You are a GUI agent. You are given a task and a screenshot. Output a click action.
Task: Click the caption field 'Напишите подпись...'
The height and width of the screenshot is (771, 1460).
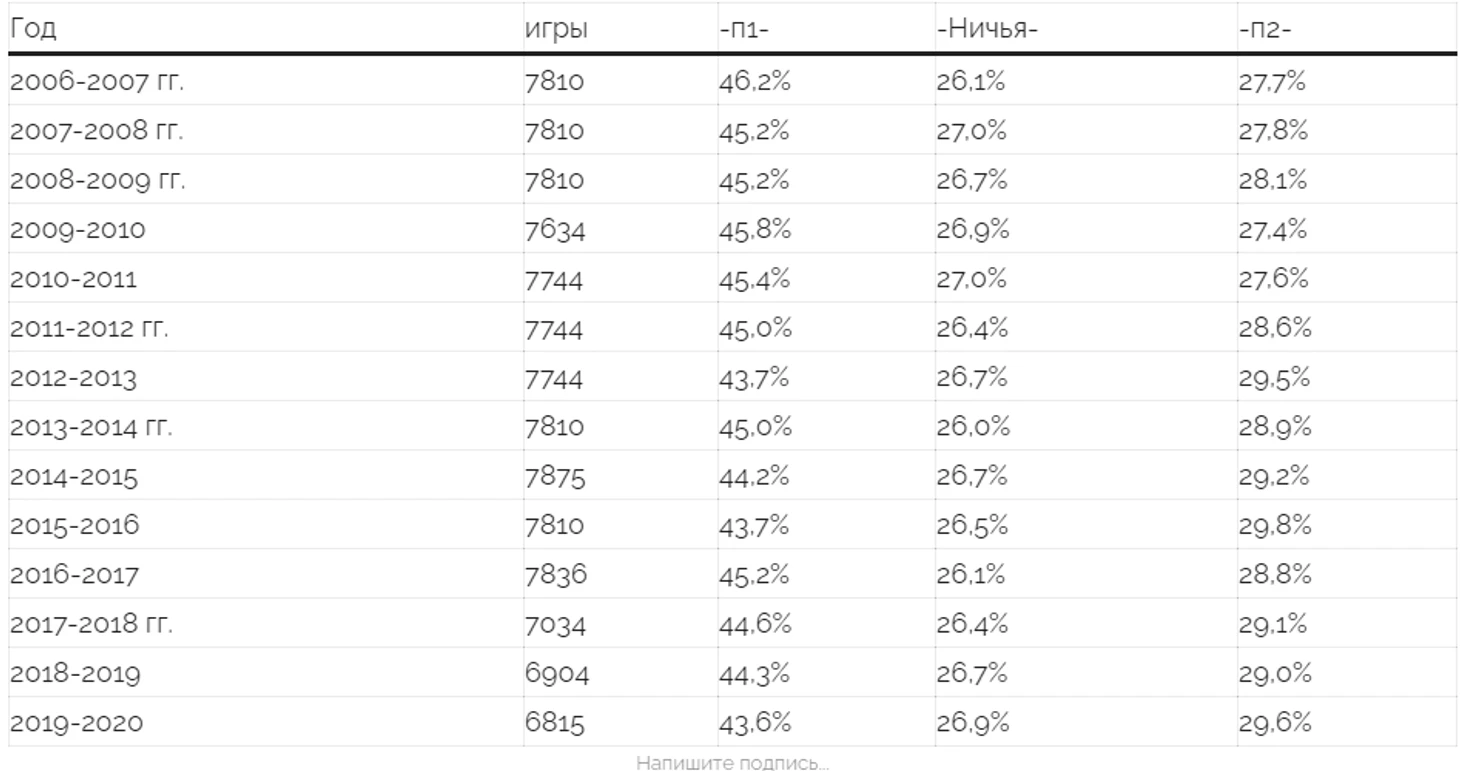pos(732,764)
